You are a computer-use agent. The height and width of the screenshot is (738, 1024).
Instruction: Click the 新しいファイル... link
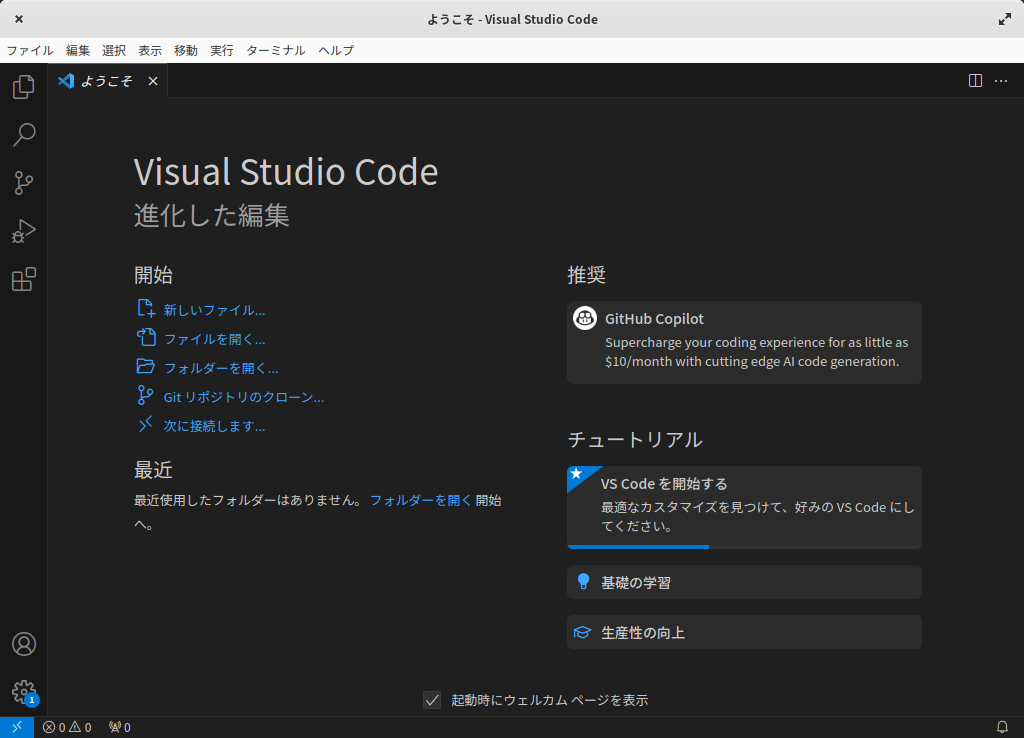(x=214, y=310)
